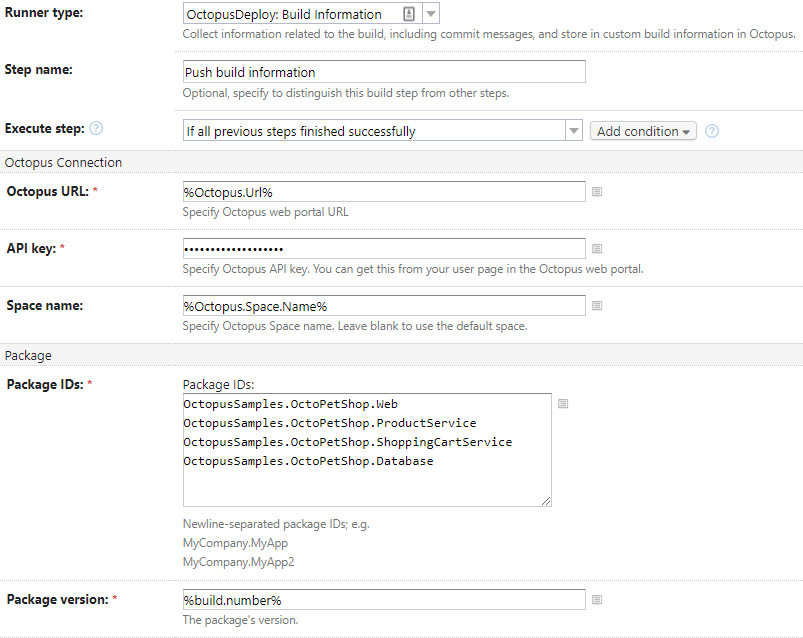The width and height of the screenshot is (803, 638).
Task: Open parameter picker icon for Space name
Action: (x=597, y=306)
